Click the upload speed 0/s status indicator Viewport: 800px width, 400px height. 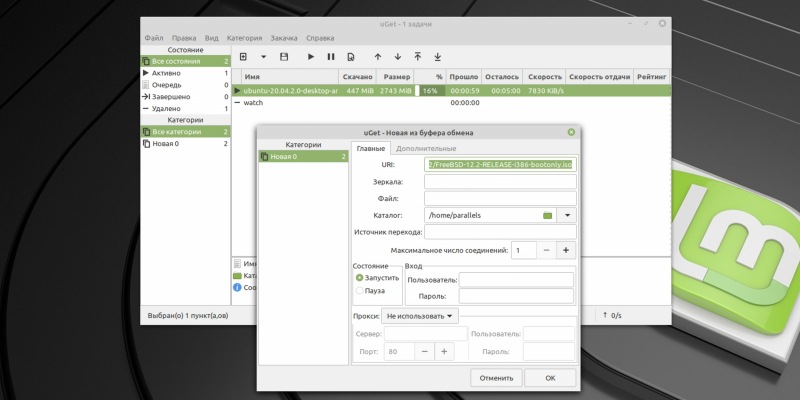tap(612, 315)
